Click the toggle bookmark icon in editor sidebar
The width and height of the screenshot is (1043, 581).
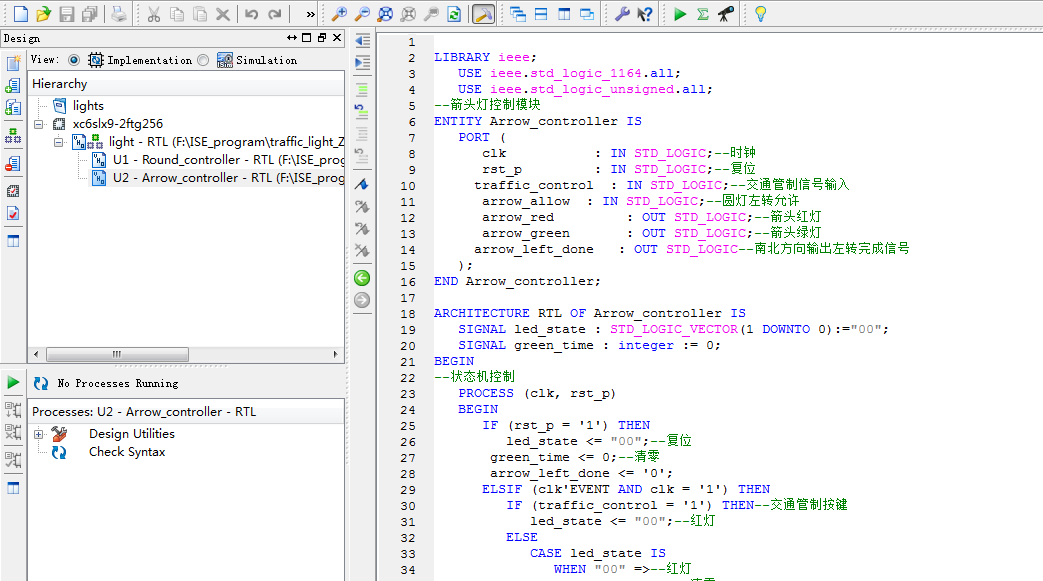(362, 184)
